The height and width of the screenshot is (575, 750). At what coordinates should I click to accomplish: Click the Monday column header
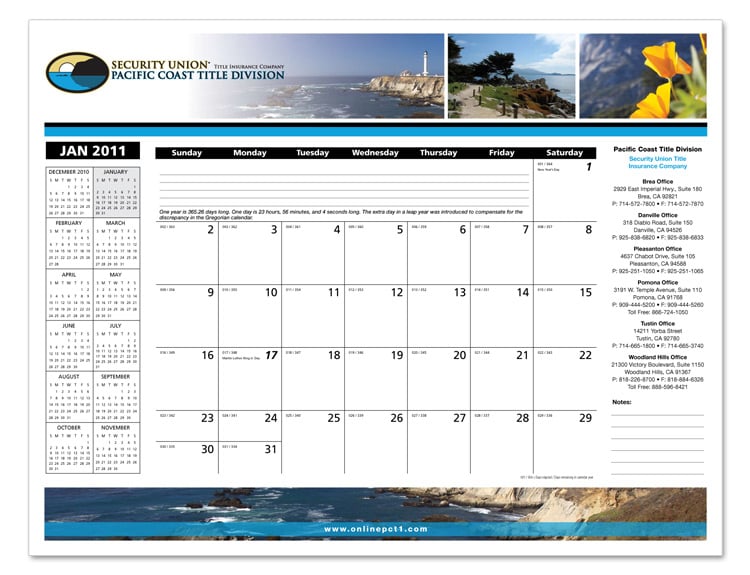(x=250, y=153)
